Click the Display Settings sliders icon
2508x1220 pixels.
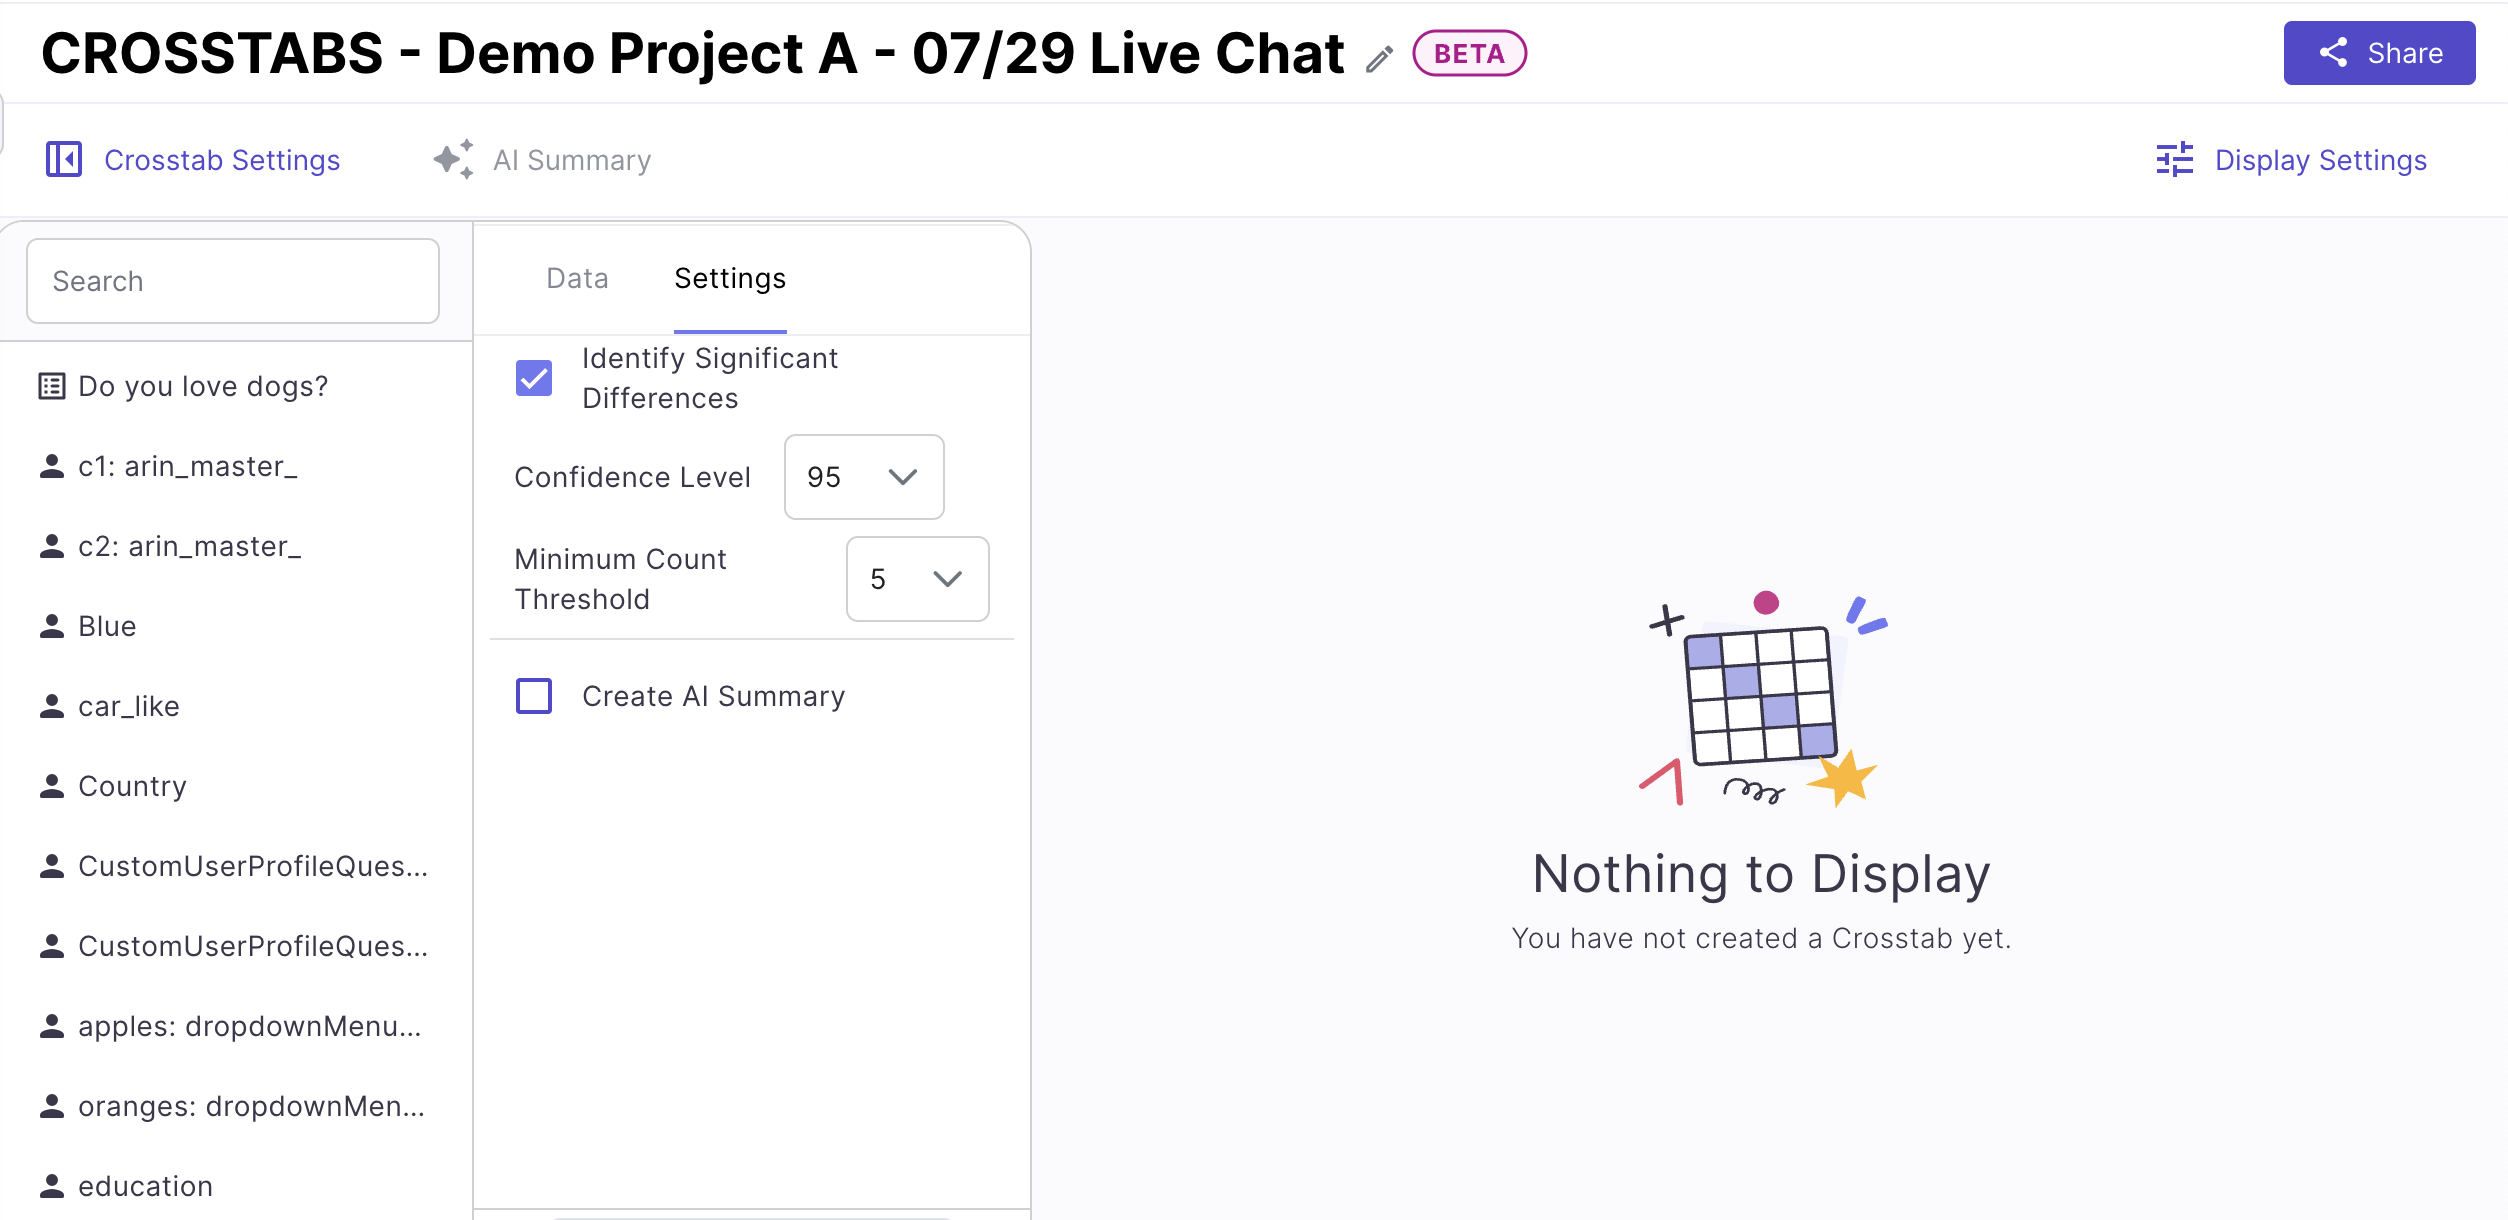point(2174,159)
